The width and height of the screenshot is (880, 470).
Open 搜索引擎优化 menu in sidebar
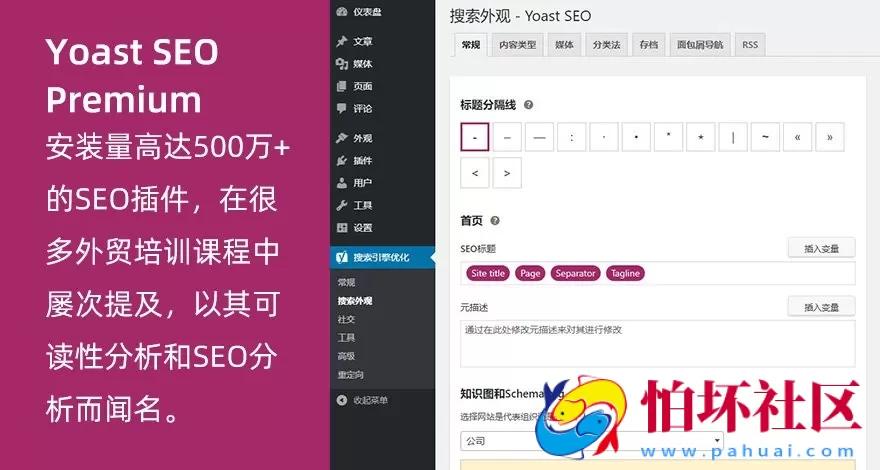pyautogui.click(x=382, y=257)
